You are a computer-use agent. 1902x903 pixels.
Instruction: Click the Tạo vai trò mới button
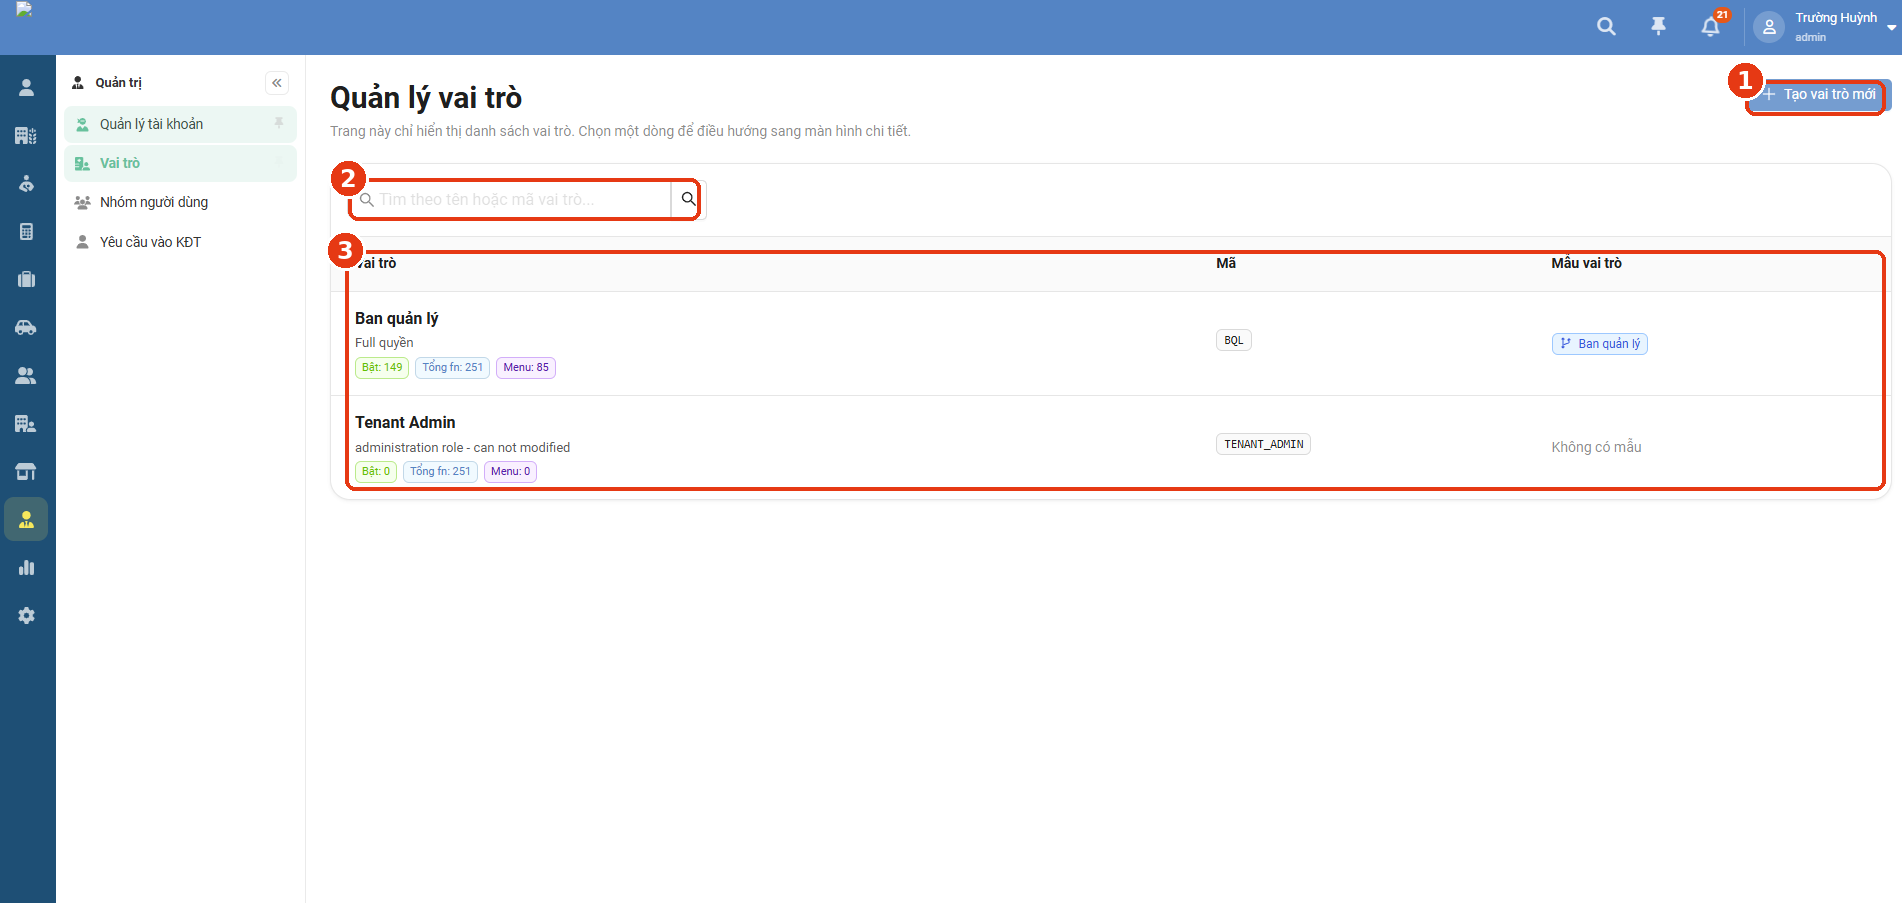(x=1818, y=94)
